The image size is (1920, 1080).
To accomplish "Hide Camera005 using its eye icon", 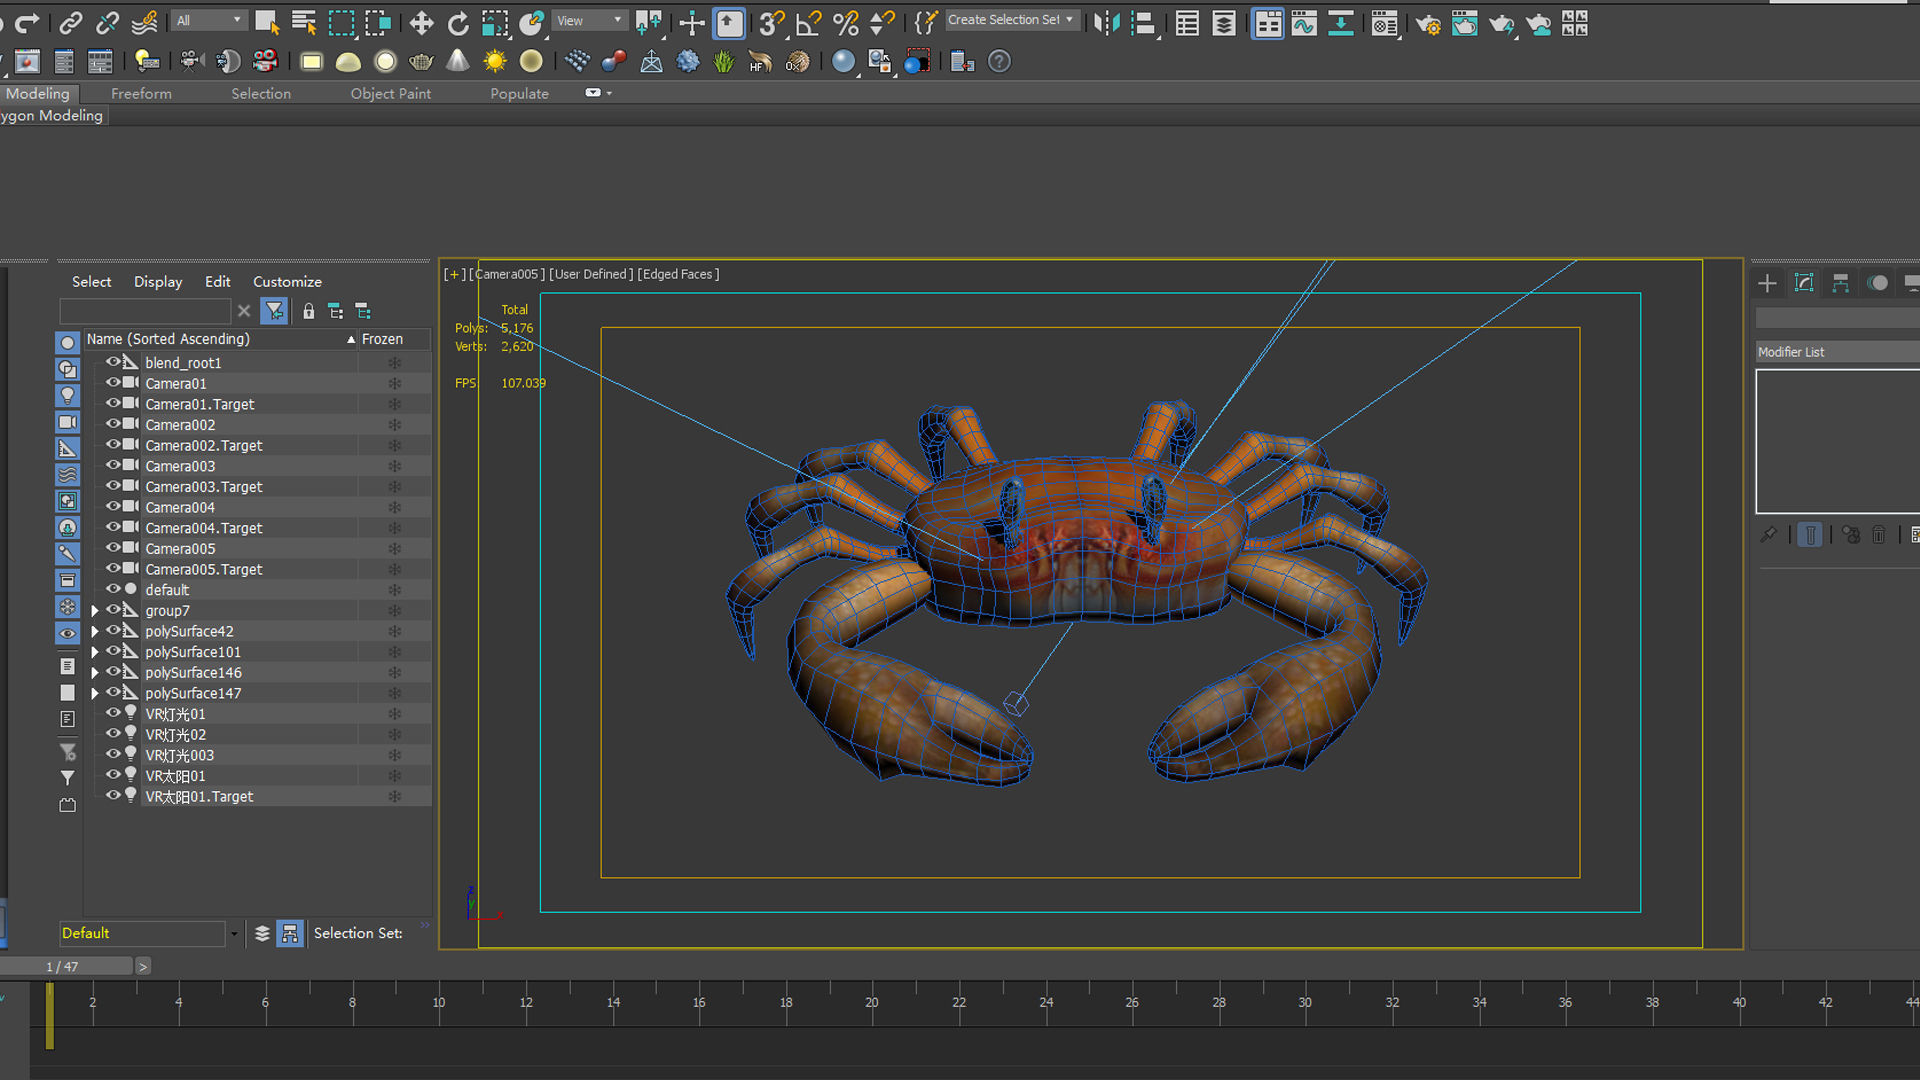I will (x=113, y=548).
